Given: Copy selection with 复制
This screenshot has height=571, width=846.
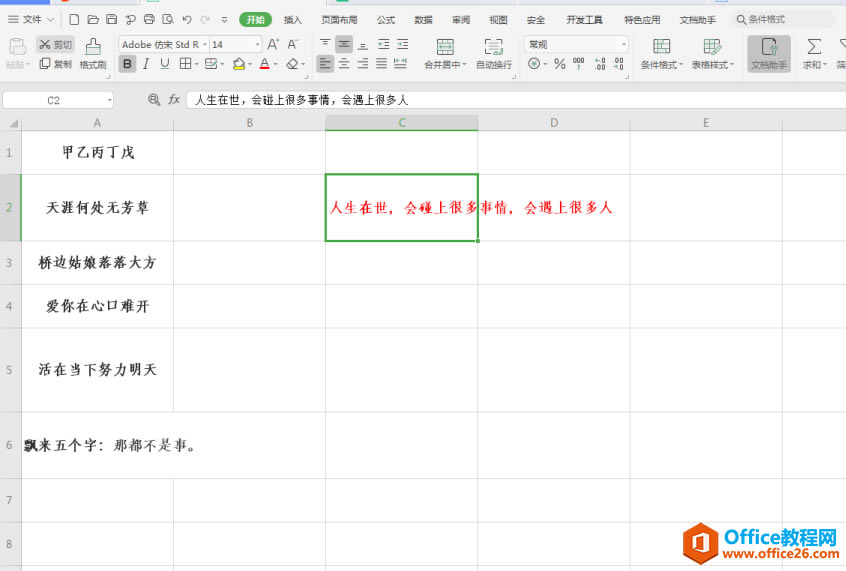Looking at the screenshot, I should click(56, 64).
